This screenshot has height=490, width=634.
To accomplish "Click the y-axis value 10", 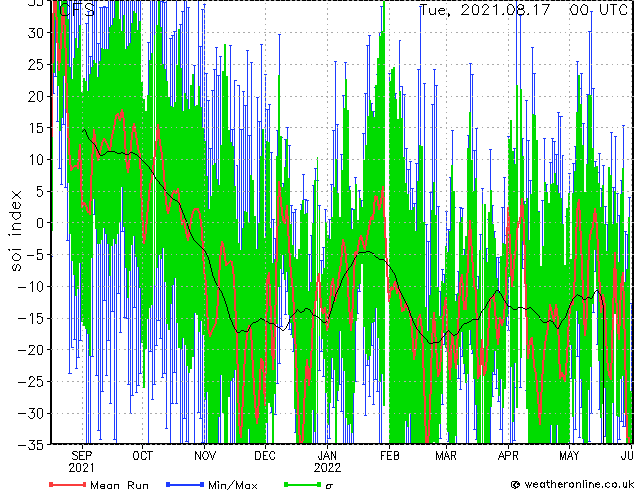I will pos(36,160).
